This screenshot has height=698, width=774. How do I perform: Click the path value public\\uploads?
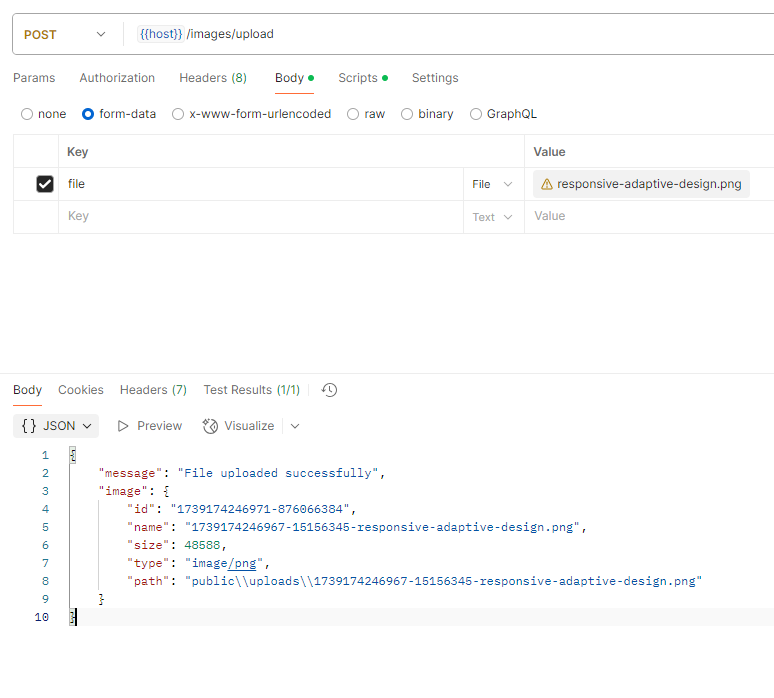[443, 581]
